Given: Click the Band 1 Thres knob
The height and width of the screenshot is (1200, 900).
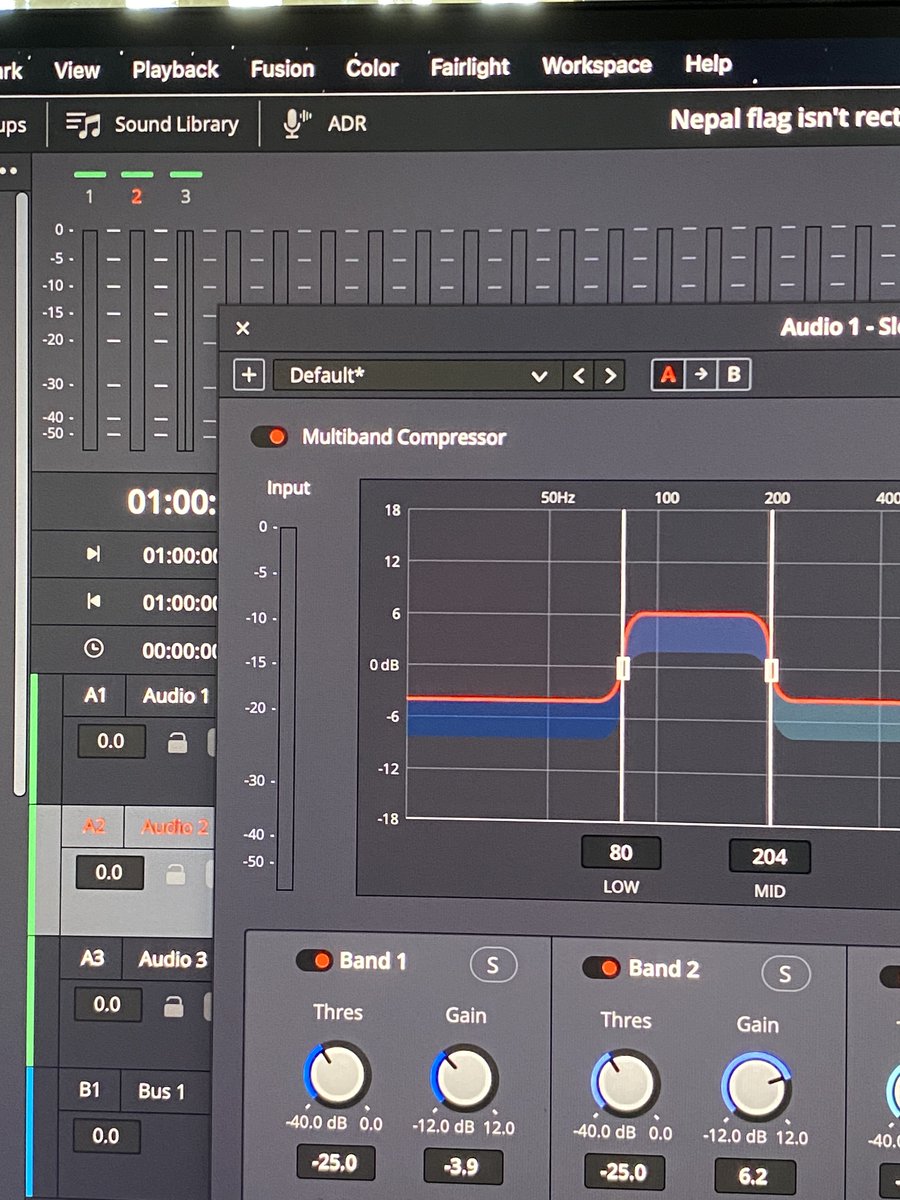Looking at the screenshot, I should 337,1075.
